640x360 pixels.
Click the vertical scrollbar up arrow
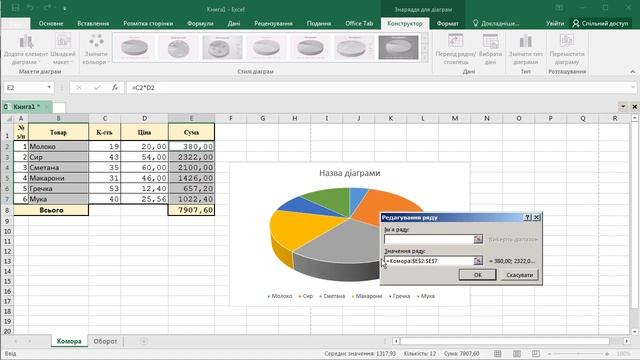(634, 118)
